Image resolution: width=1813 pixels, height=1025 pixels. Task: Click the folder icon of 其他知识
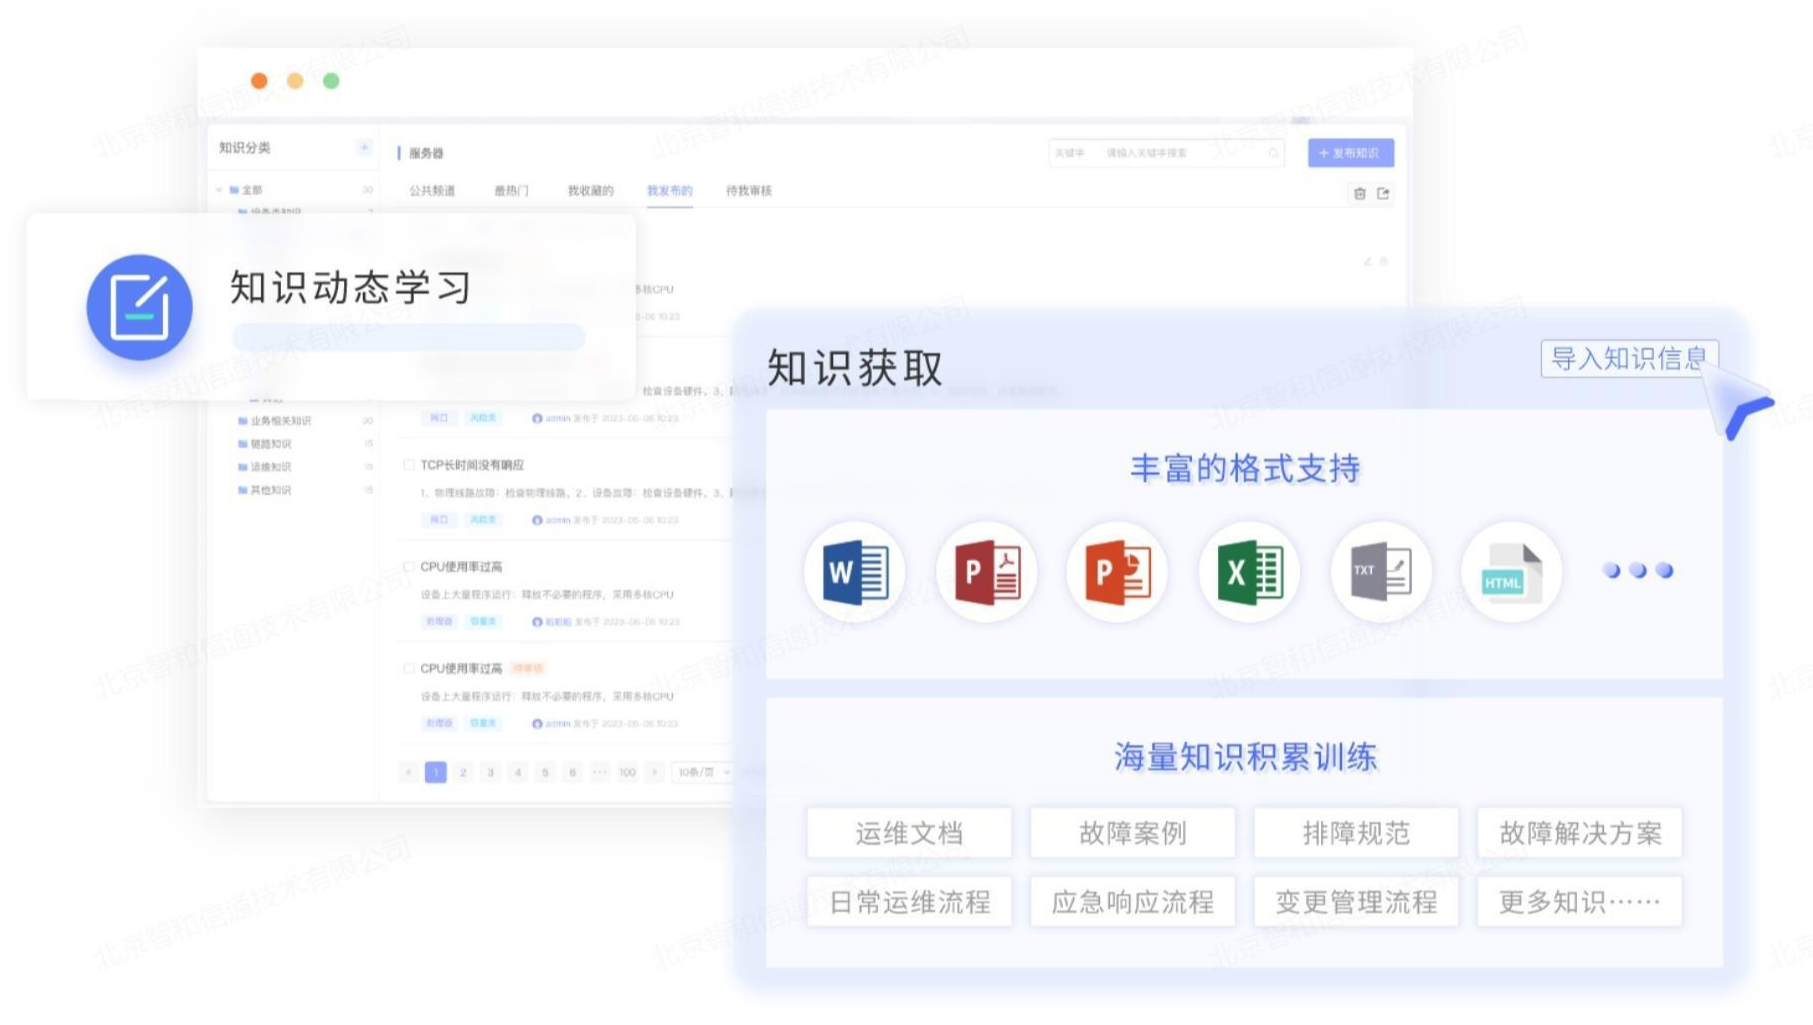pos(243,490)
